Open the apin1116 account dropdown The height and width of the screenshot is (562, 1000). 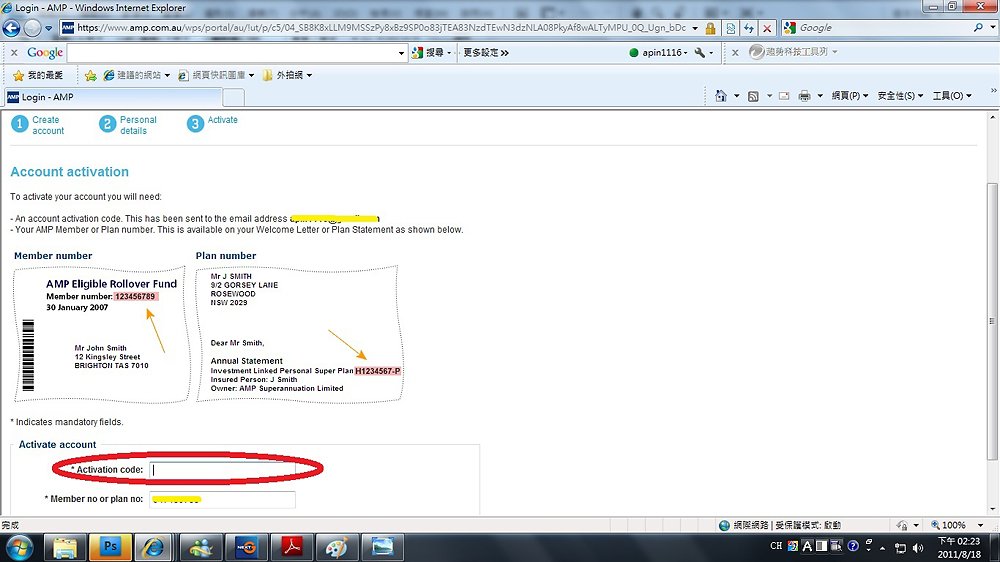coord(658,52)
